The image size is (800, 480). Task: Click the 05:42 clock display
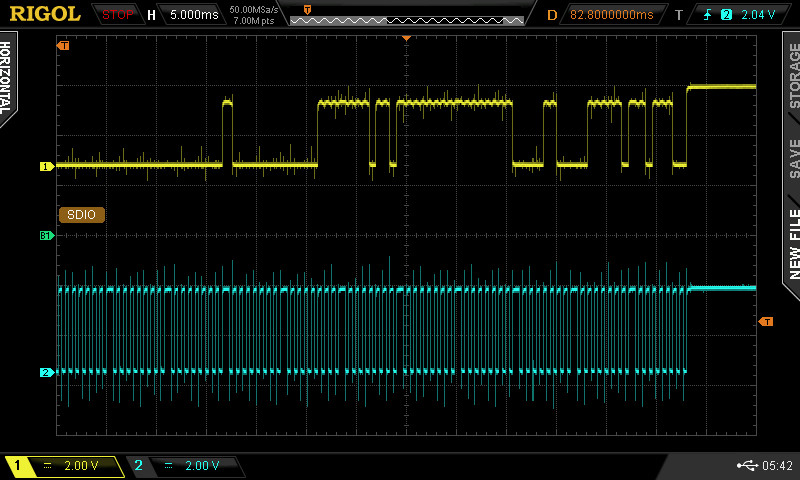click(x=777, y=466)
